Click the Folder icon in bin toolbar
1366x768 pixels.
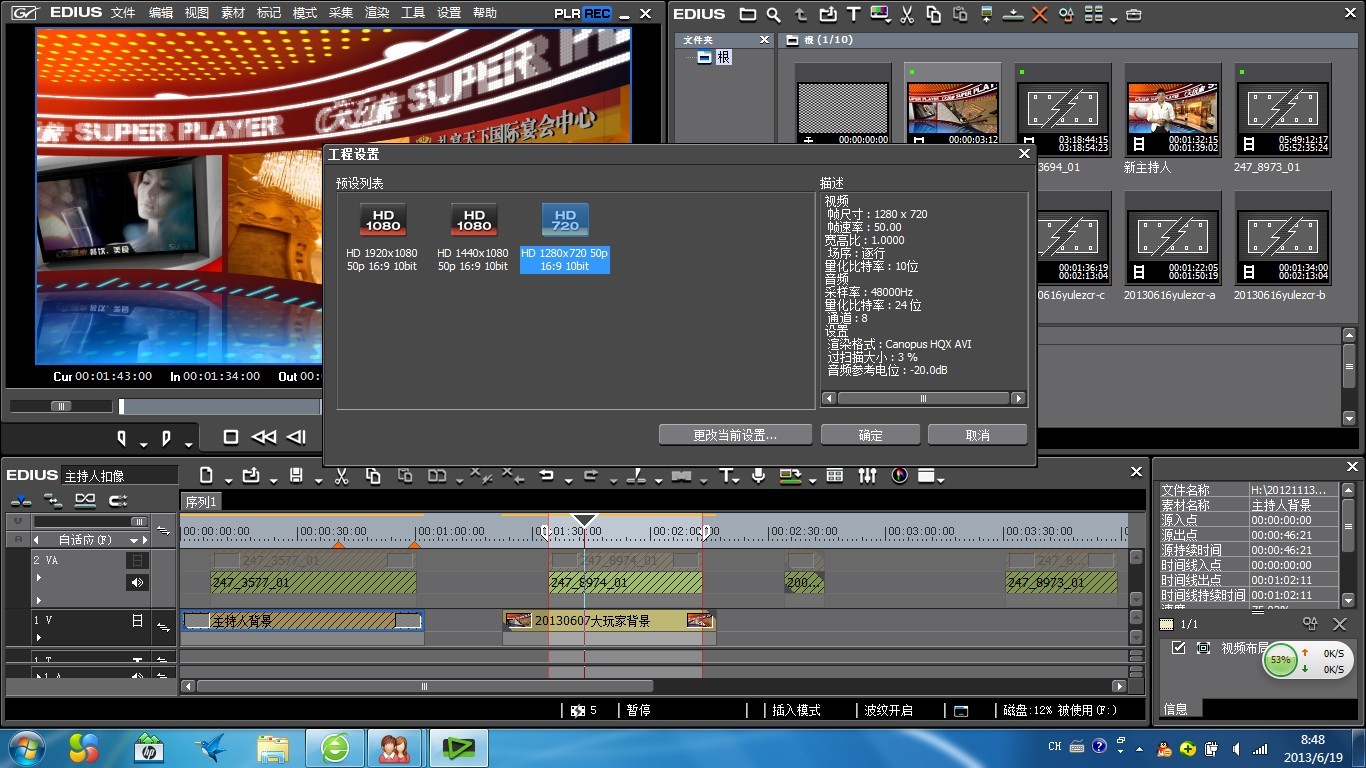[x=748, y=14]
